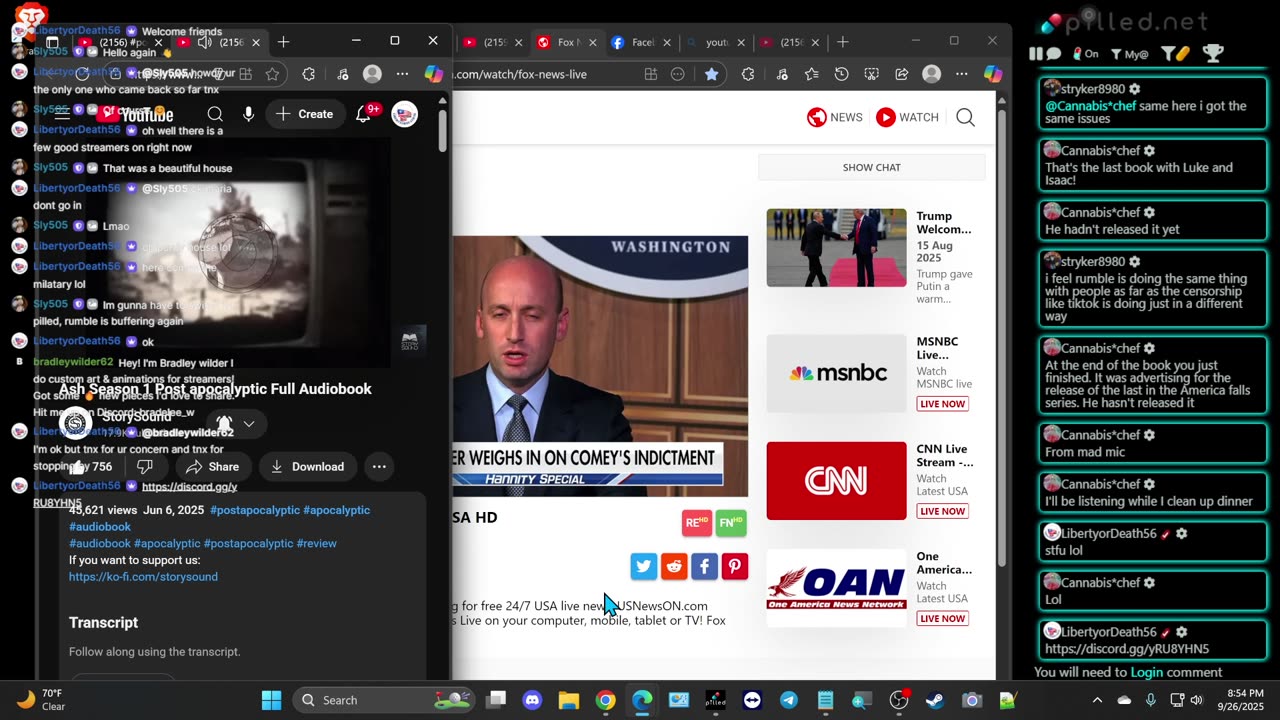This screenshot has height=720, width=1280.
Task: Open Steam from the taskbar
Action: (935, 700)
